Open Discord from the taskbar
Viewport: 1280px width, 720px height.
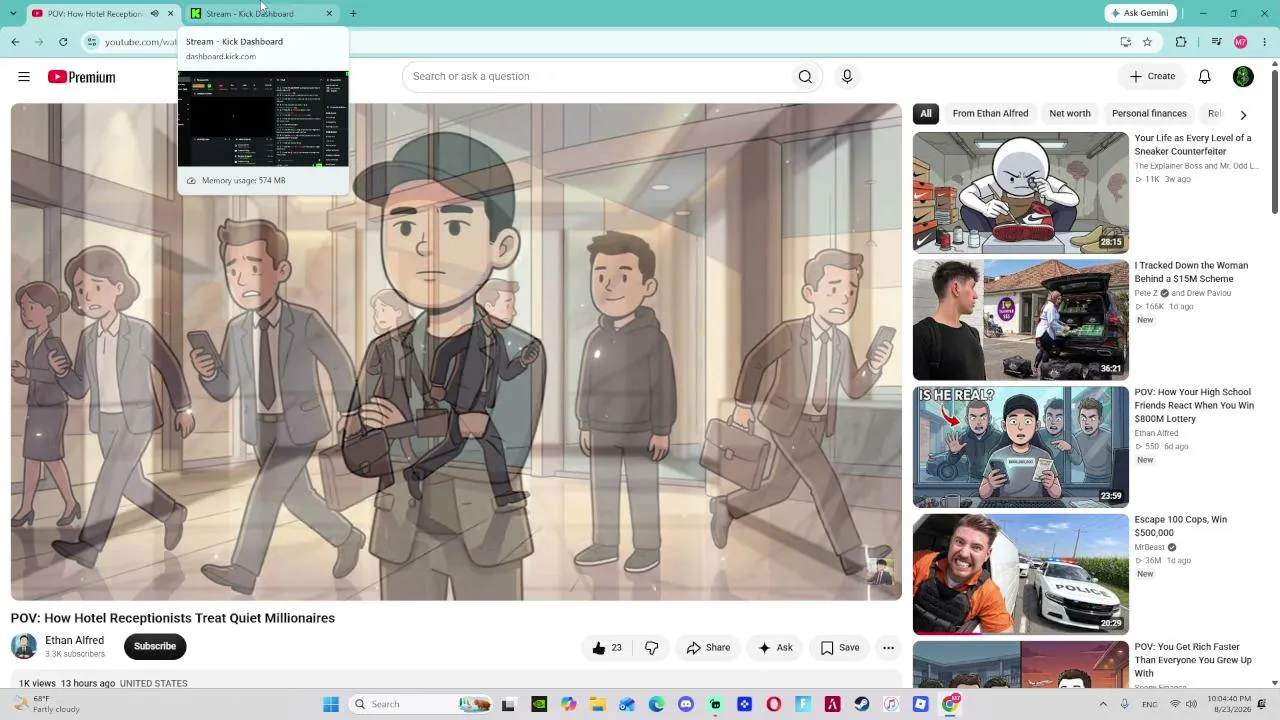(x=686, y=704)
